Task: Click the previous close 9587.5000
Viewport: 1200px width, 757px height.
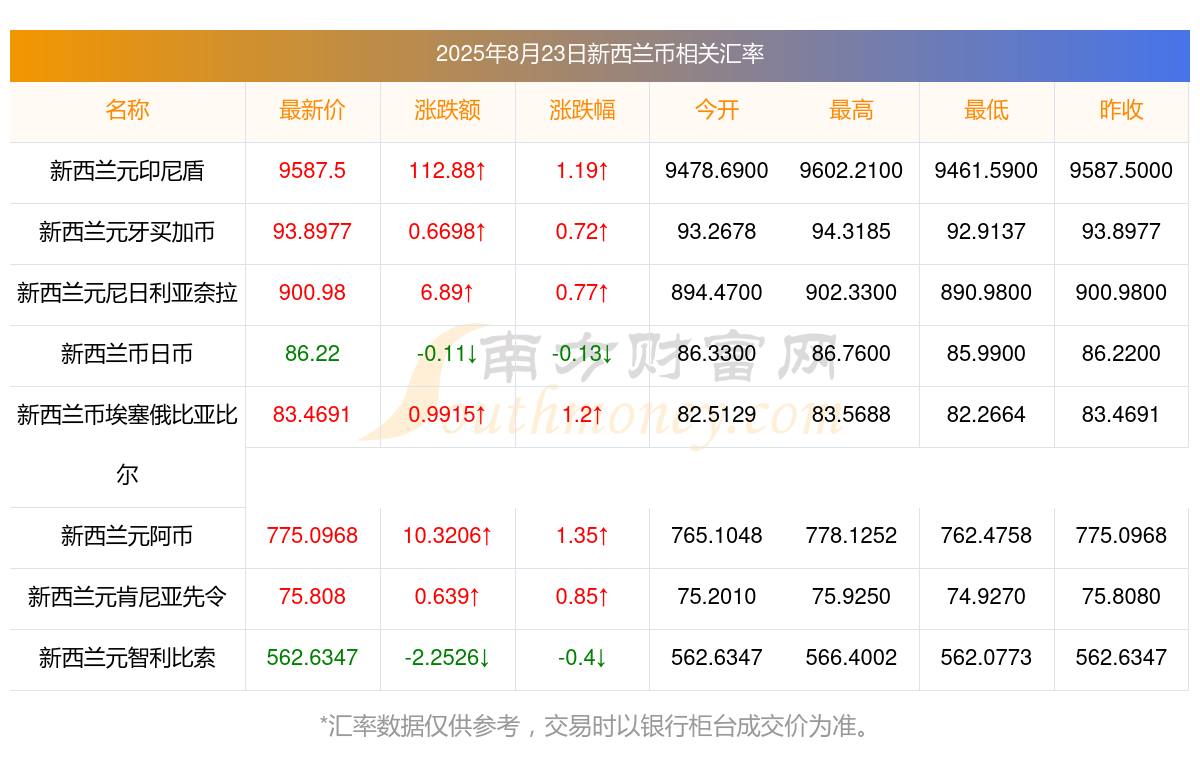Action: [1121, 171]
